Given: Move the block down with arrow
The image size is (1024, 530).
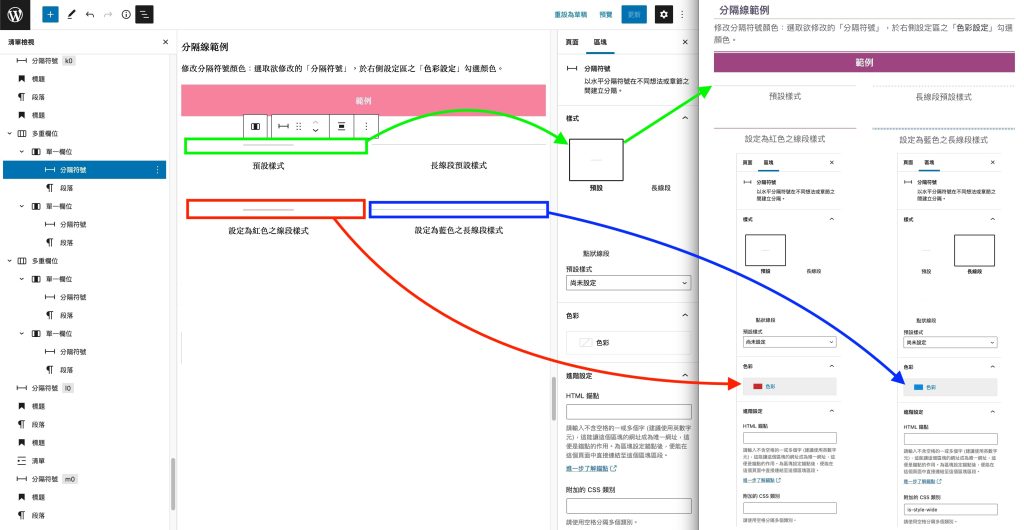Looking at the screenshot, I should 315,131.
